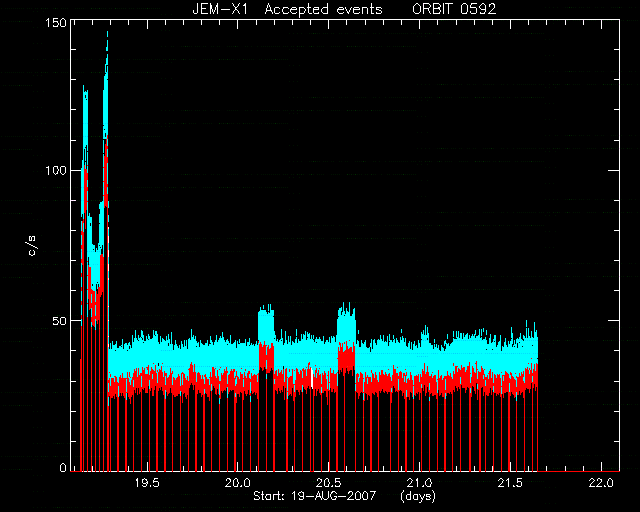
Task: Click the 21.0 x-axis tick label
Action: tap(420, 483)
